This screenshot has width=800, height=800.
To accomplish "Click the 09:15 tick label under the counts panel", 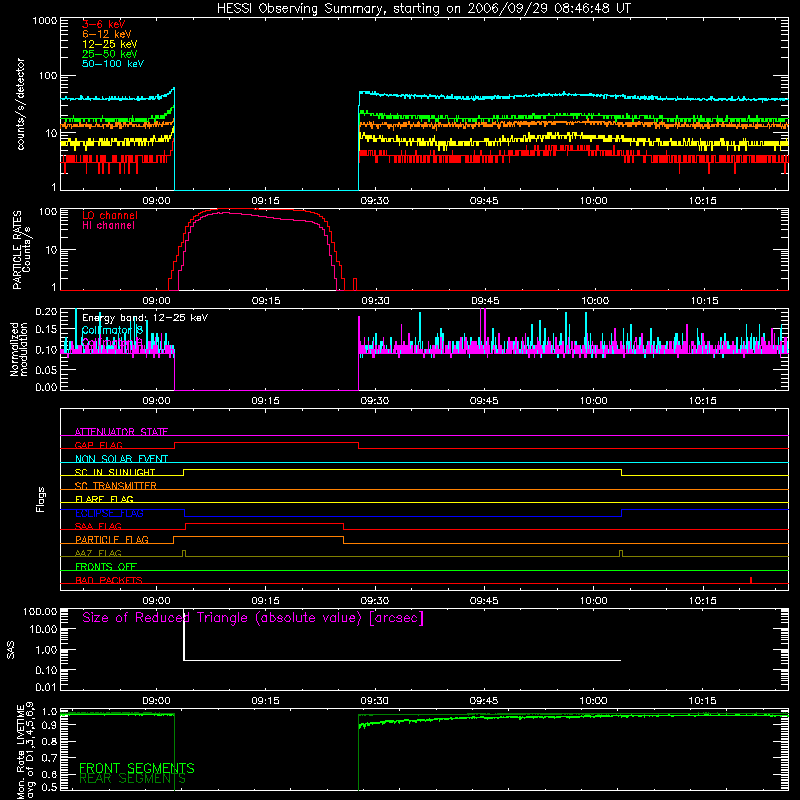I will pyautogui.click(x=265, y=201).
